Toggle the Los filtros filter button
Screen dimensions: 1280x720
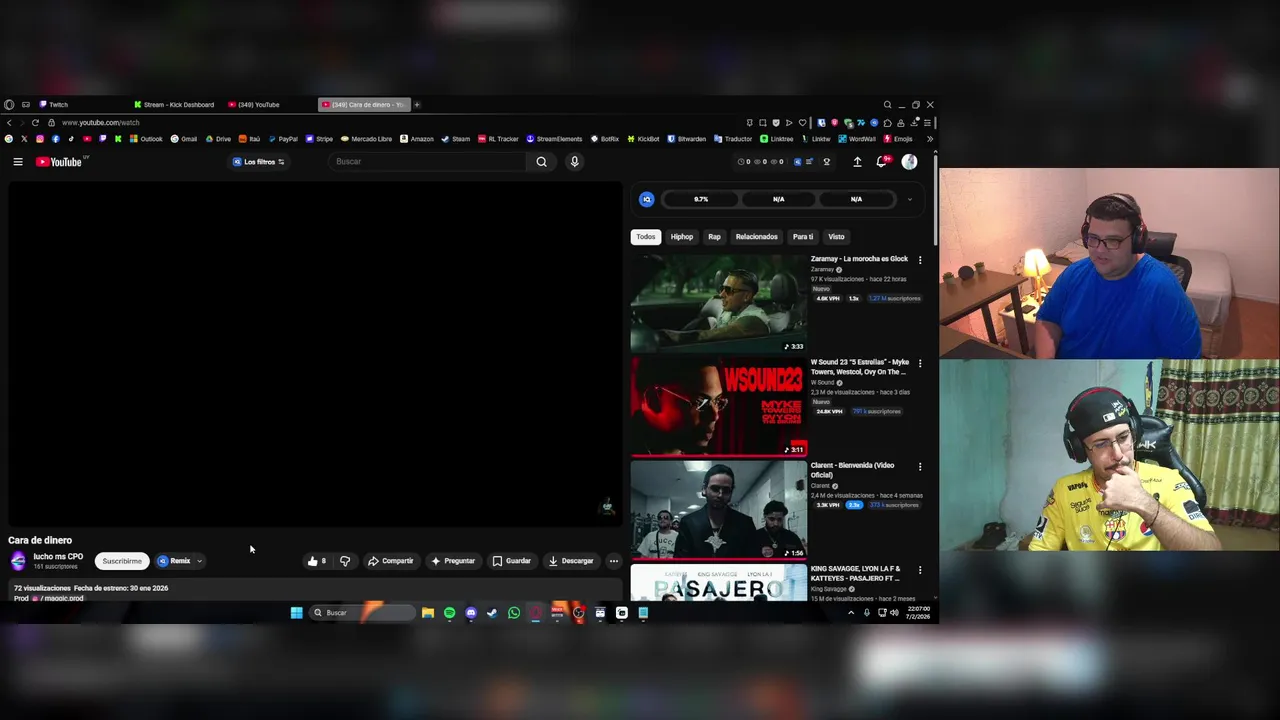259,162
